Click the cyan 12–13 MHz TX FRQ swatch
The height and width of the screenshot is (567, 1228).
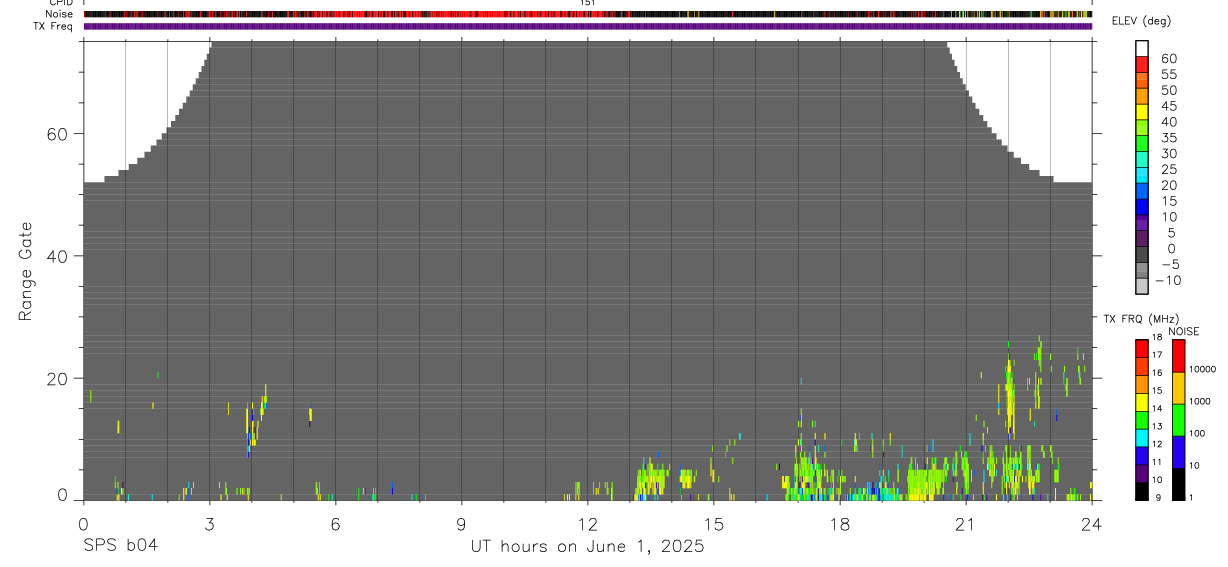[1141, 438]
